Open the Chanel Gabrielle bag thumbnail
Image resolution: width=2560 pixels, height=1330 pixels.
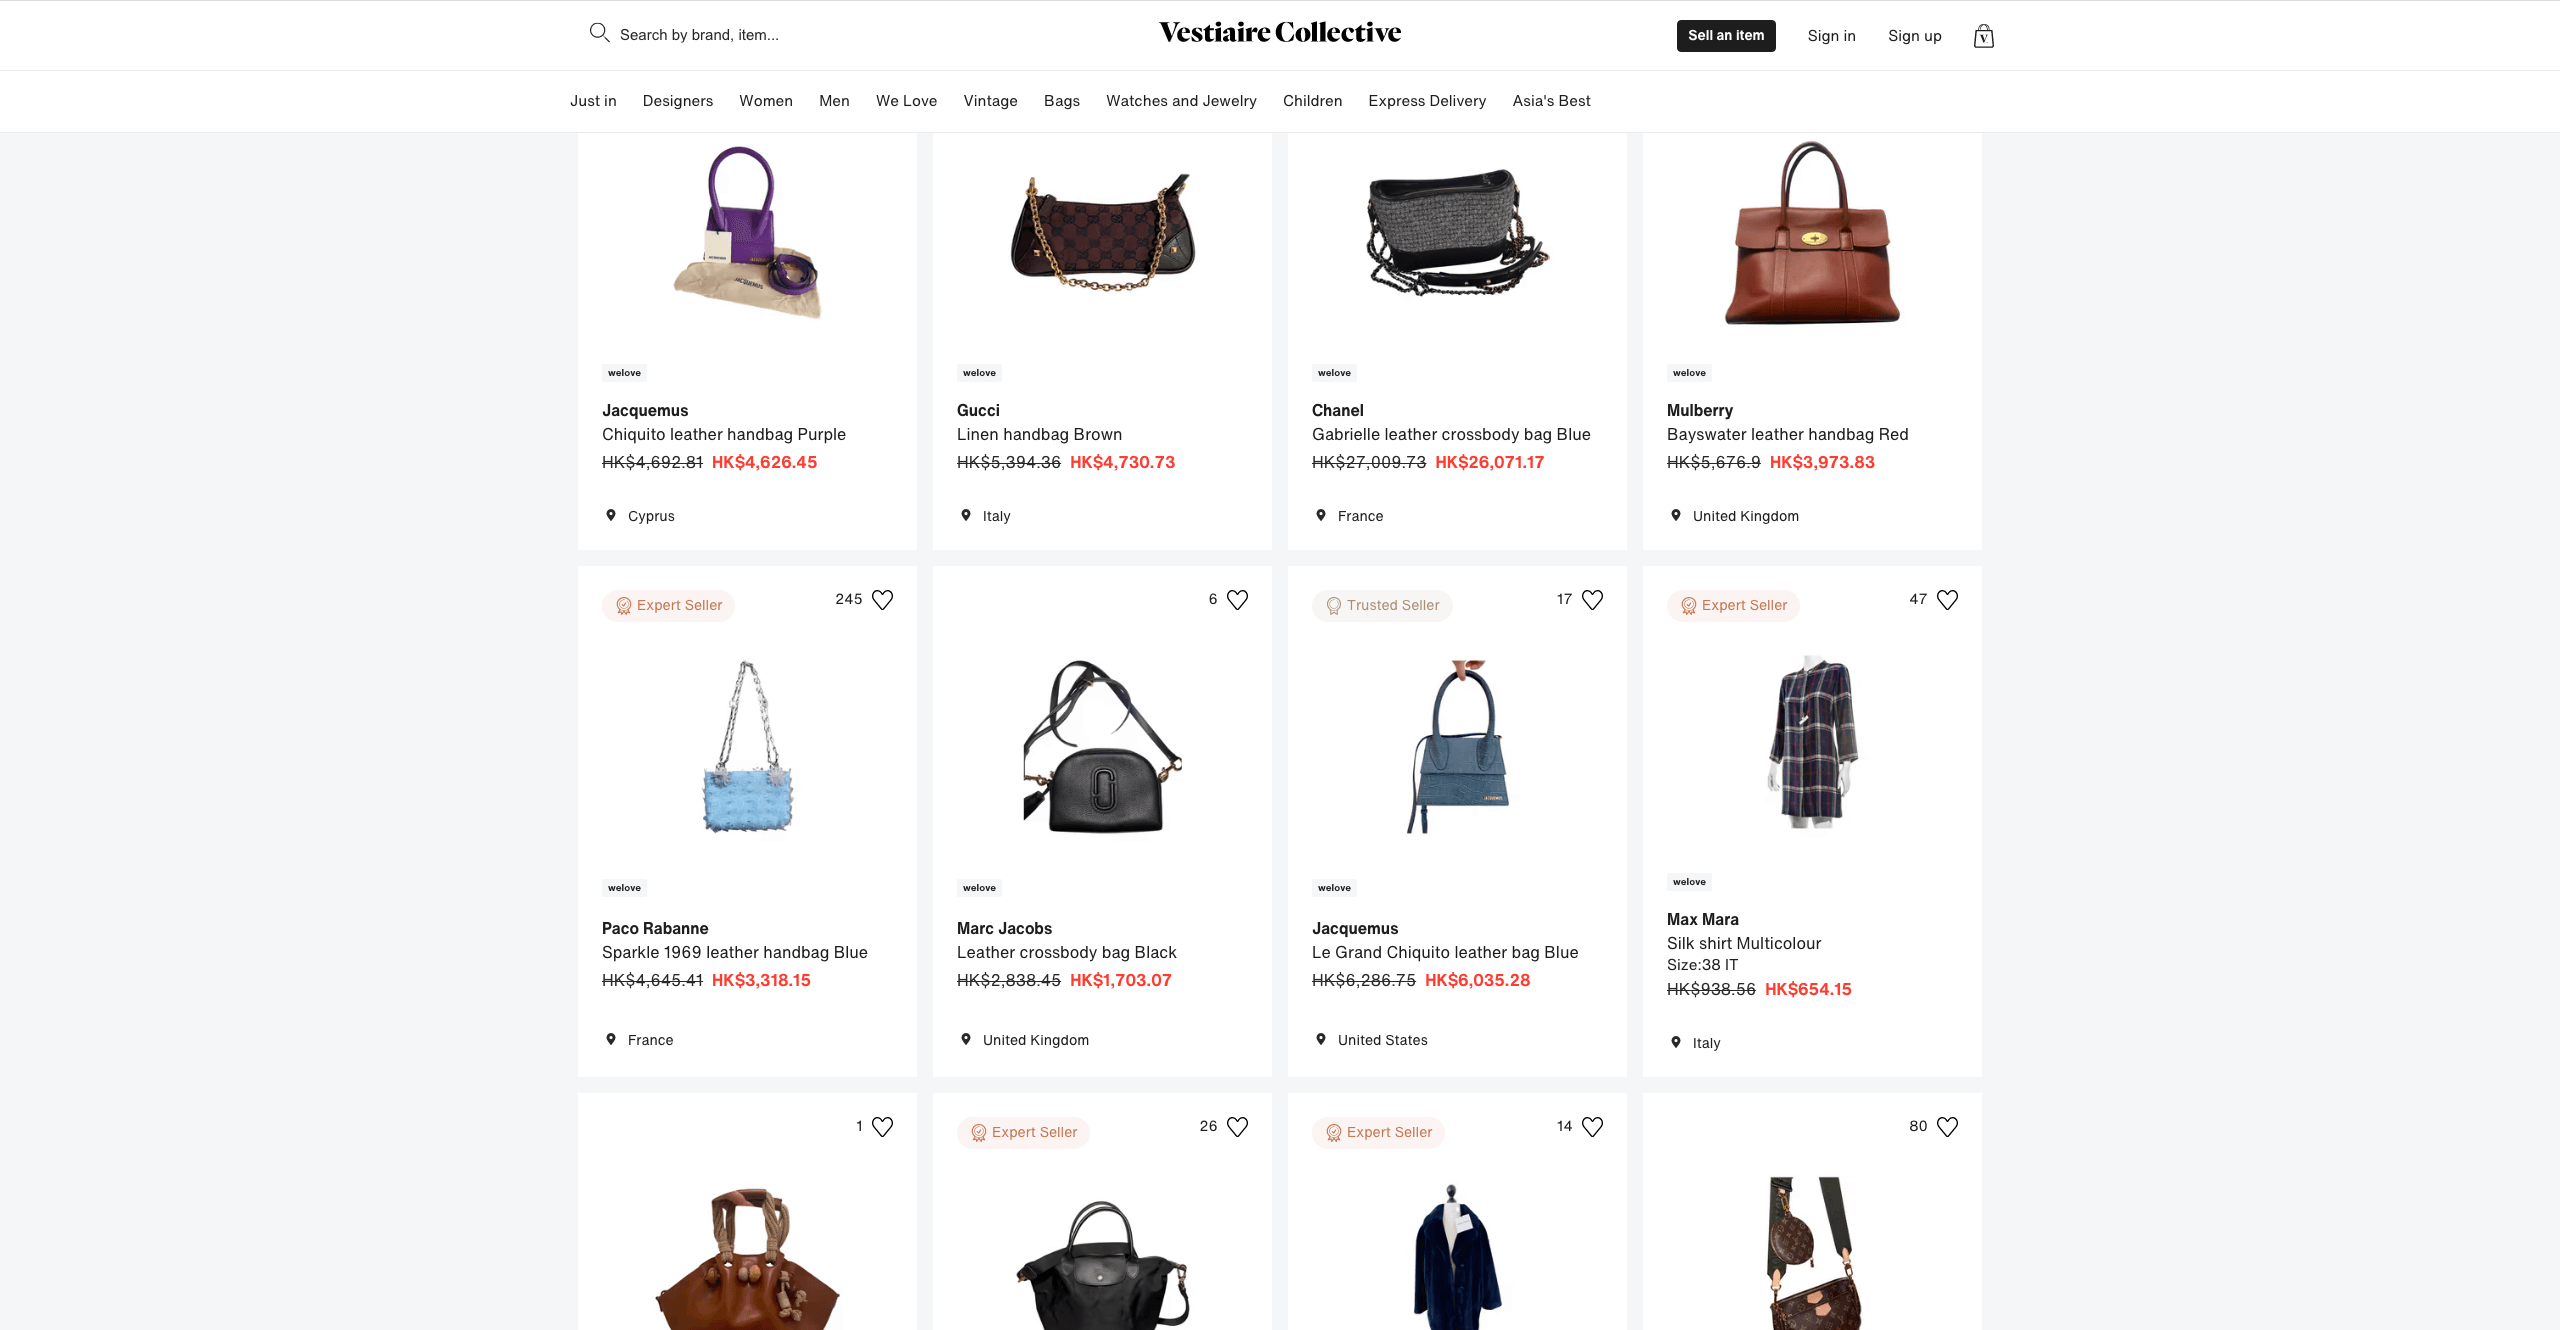click(1457, 232)
